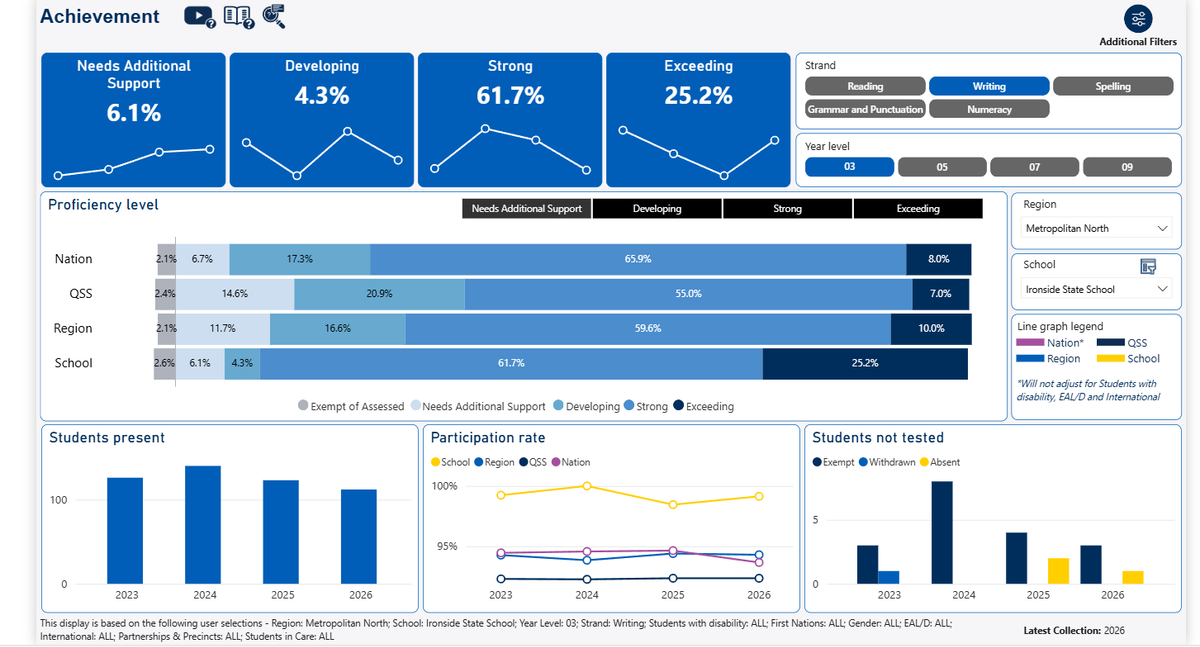Viewport: 1200px width, 647px height.
Task: Click the magnifier data explore icon
Action: click(x=274, y=16)
